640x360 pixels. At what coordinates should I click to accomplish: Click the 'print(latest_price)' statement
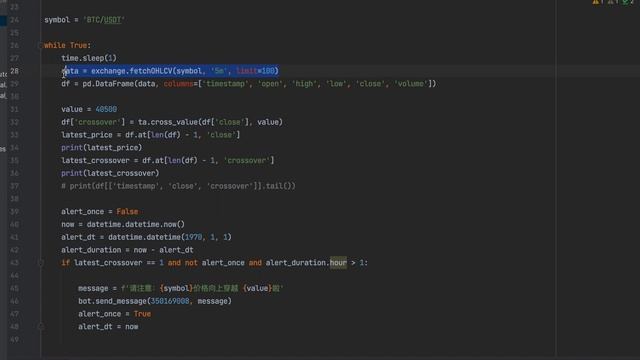(x=102, y=148)
